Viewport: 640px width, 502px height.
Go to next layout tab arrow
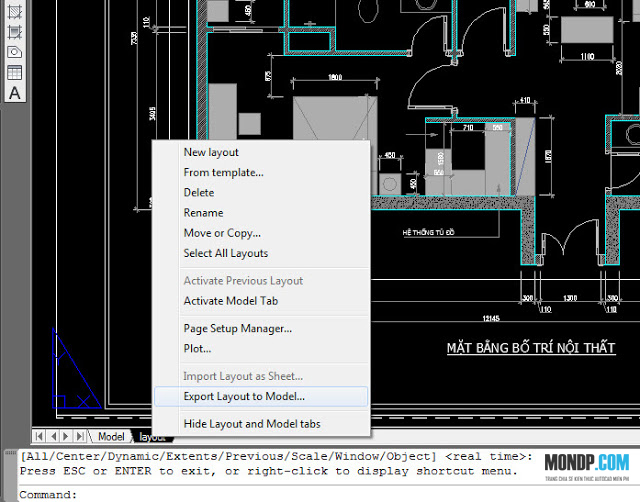click(x=66, y=436)
